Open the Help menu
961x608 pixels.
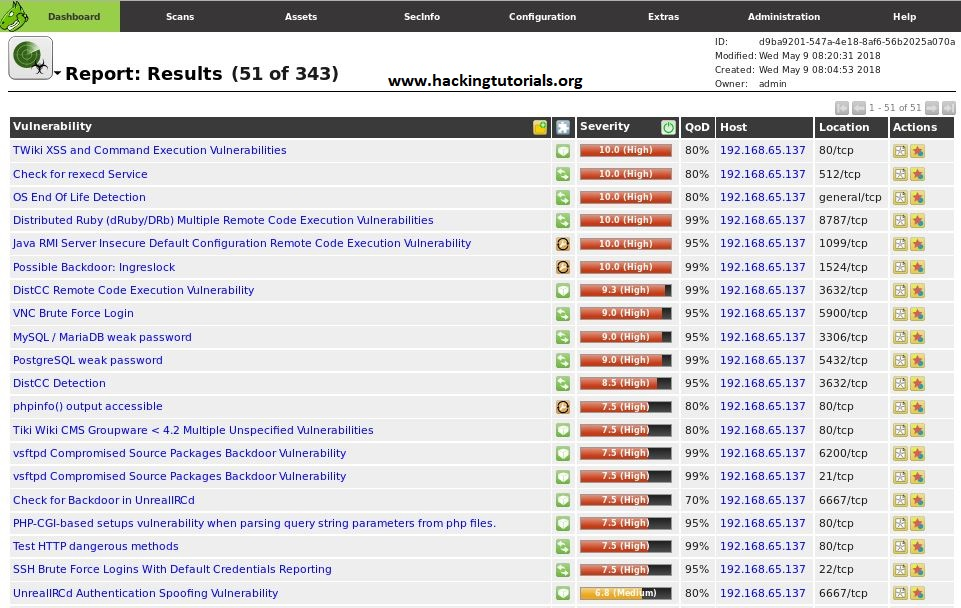tap(904, 17)
